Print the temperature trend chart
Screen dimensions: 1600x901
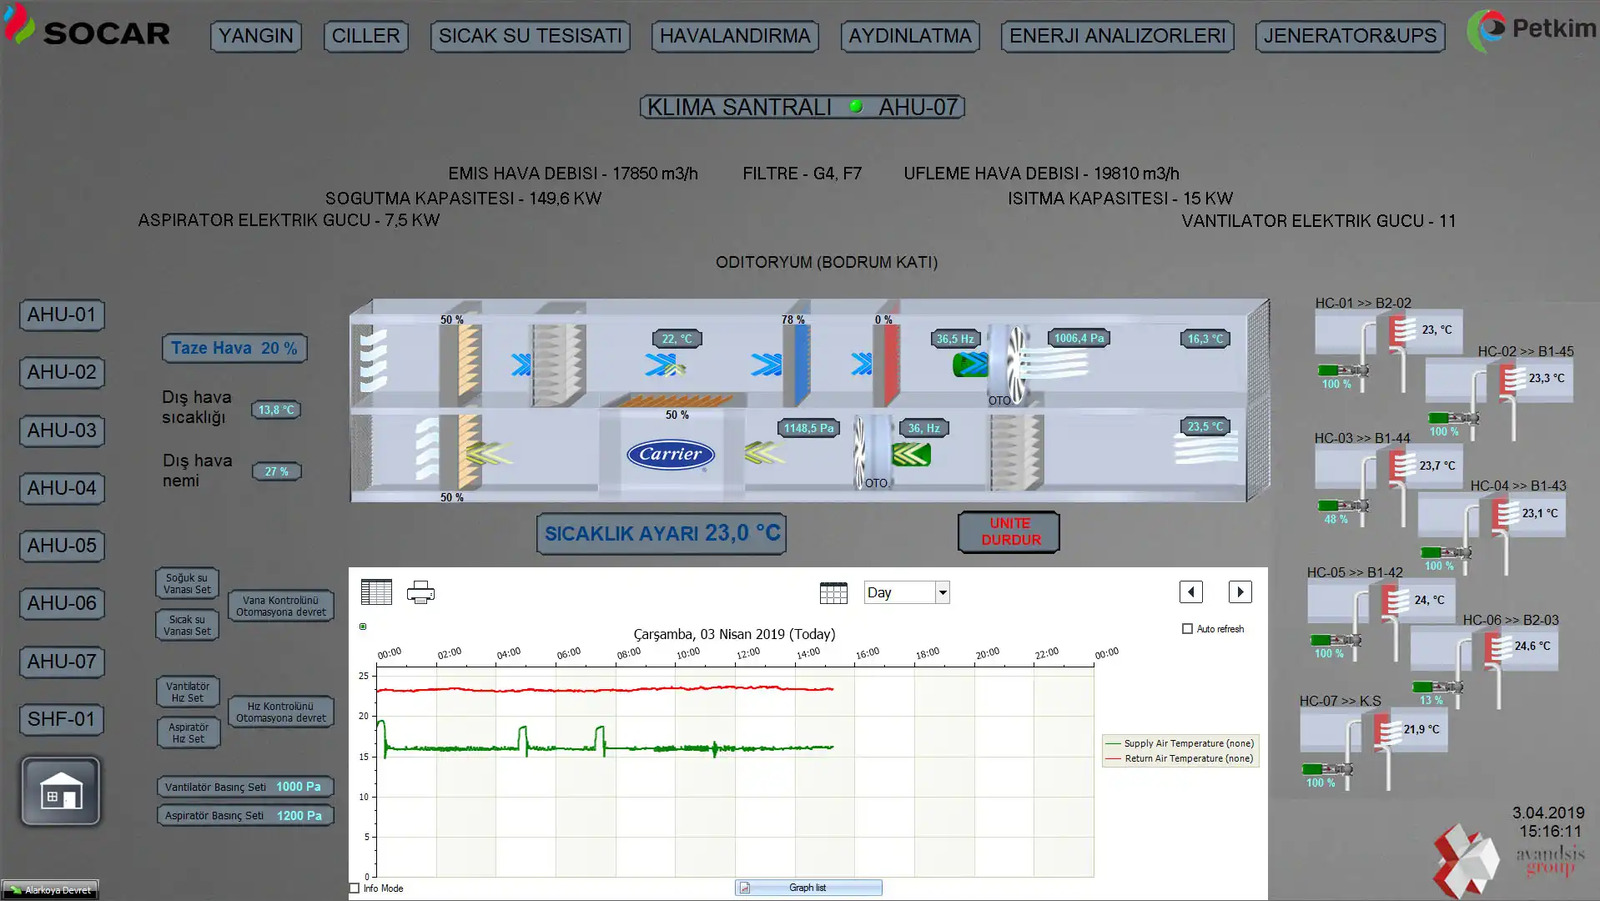pyautogui.click(x=421, y=592)
